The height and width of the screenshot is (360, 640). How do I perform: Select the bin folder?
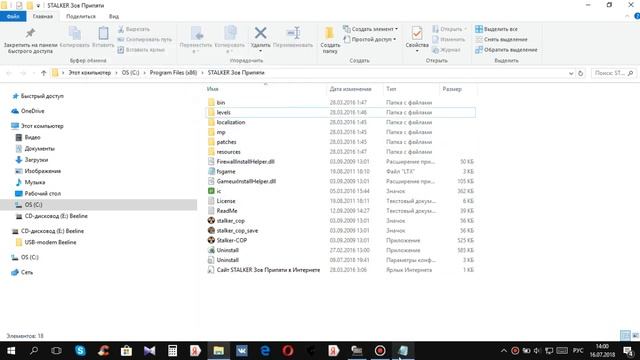tap(221, 102)
